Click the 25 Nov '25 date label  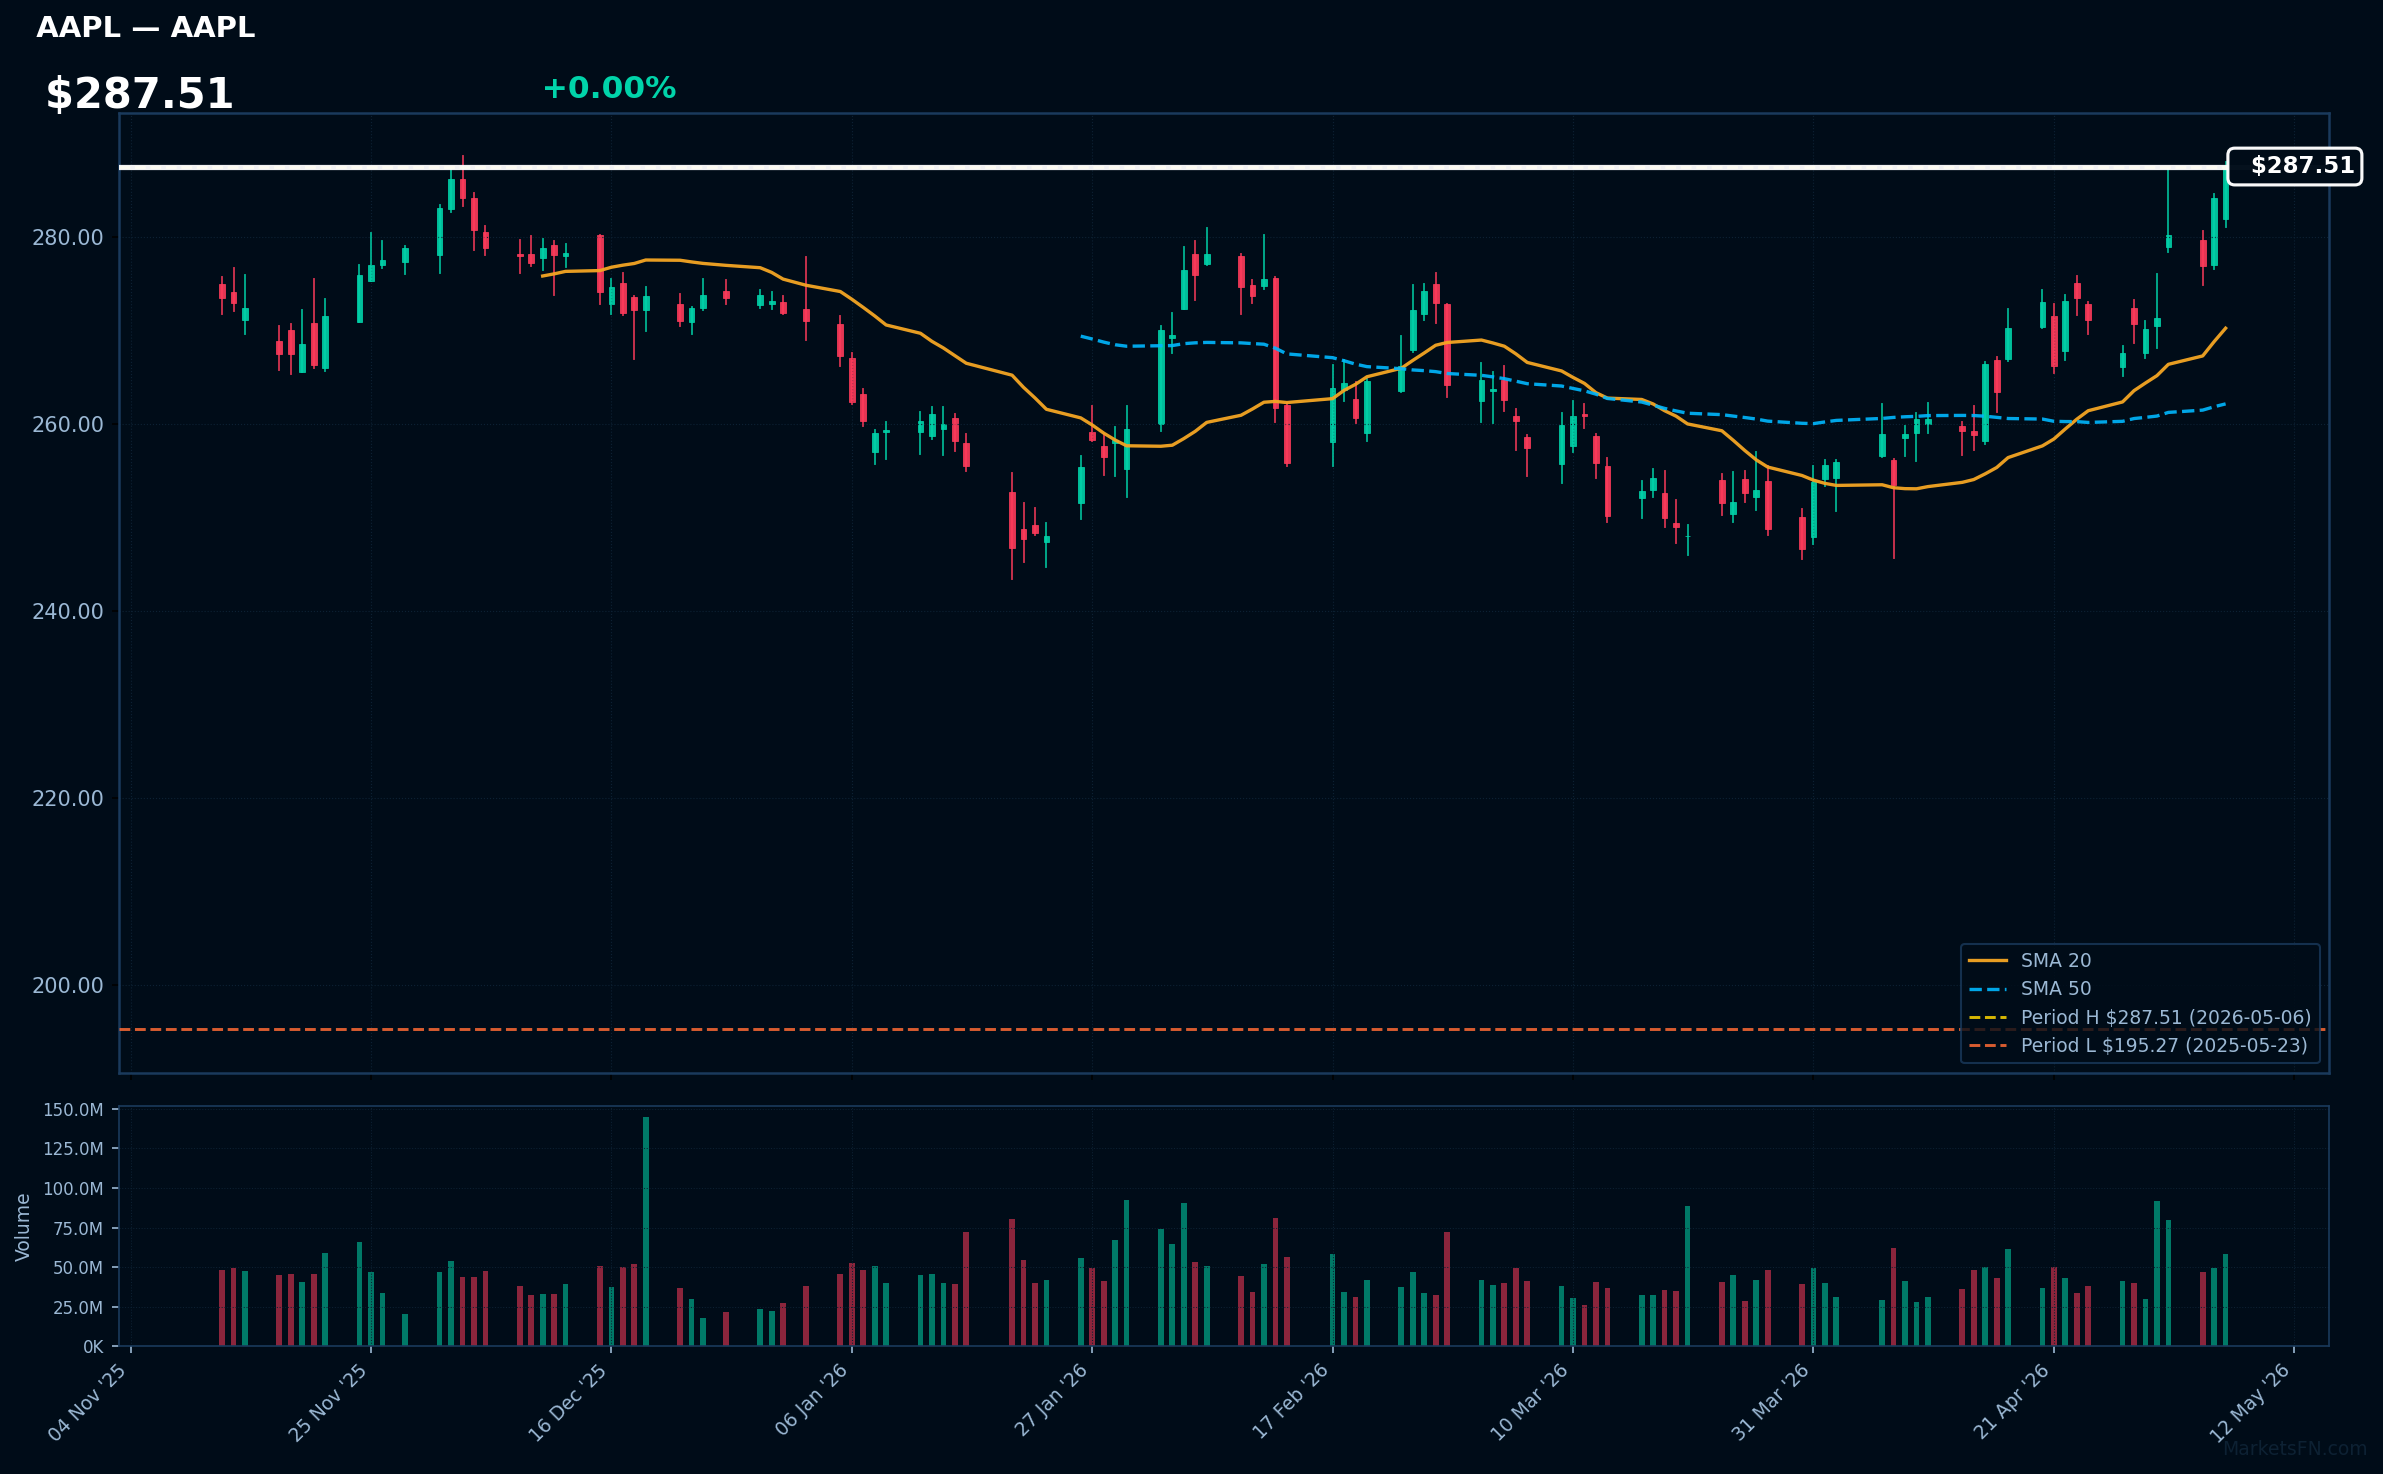pyautogui.click(x=328, y=1401)
